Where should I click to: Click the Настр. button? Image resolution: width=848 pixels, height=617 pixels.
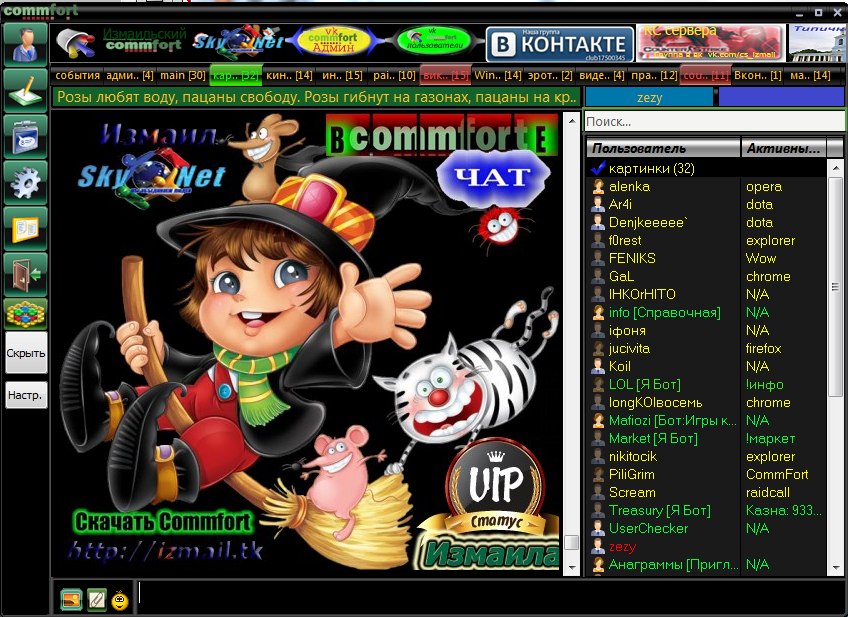tap(26, 396)
